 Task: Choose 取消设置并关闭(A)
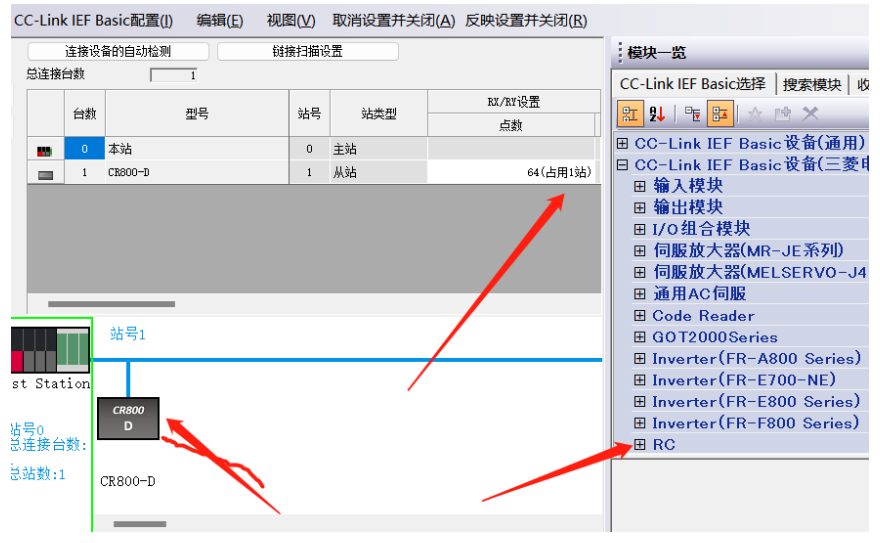[x=393, y=21]
